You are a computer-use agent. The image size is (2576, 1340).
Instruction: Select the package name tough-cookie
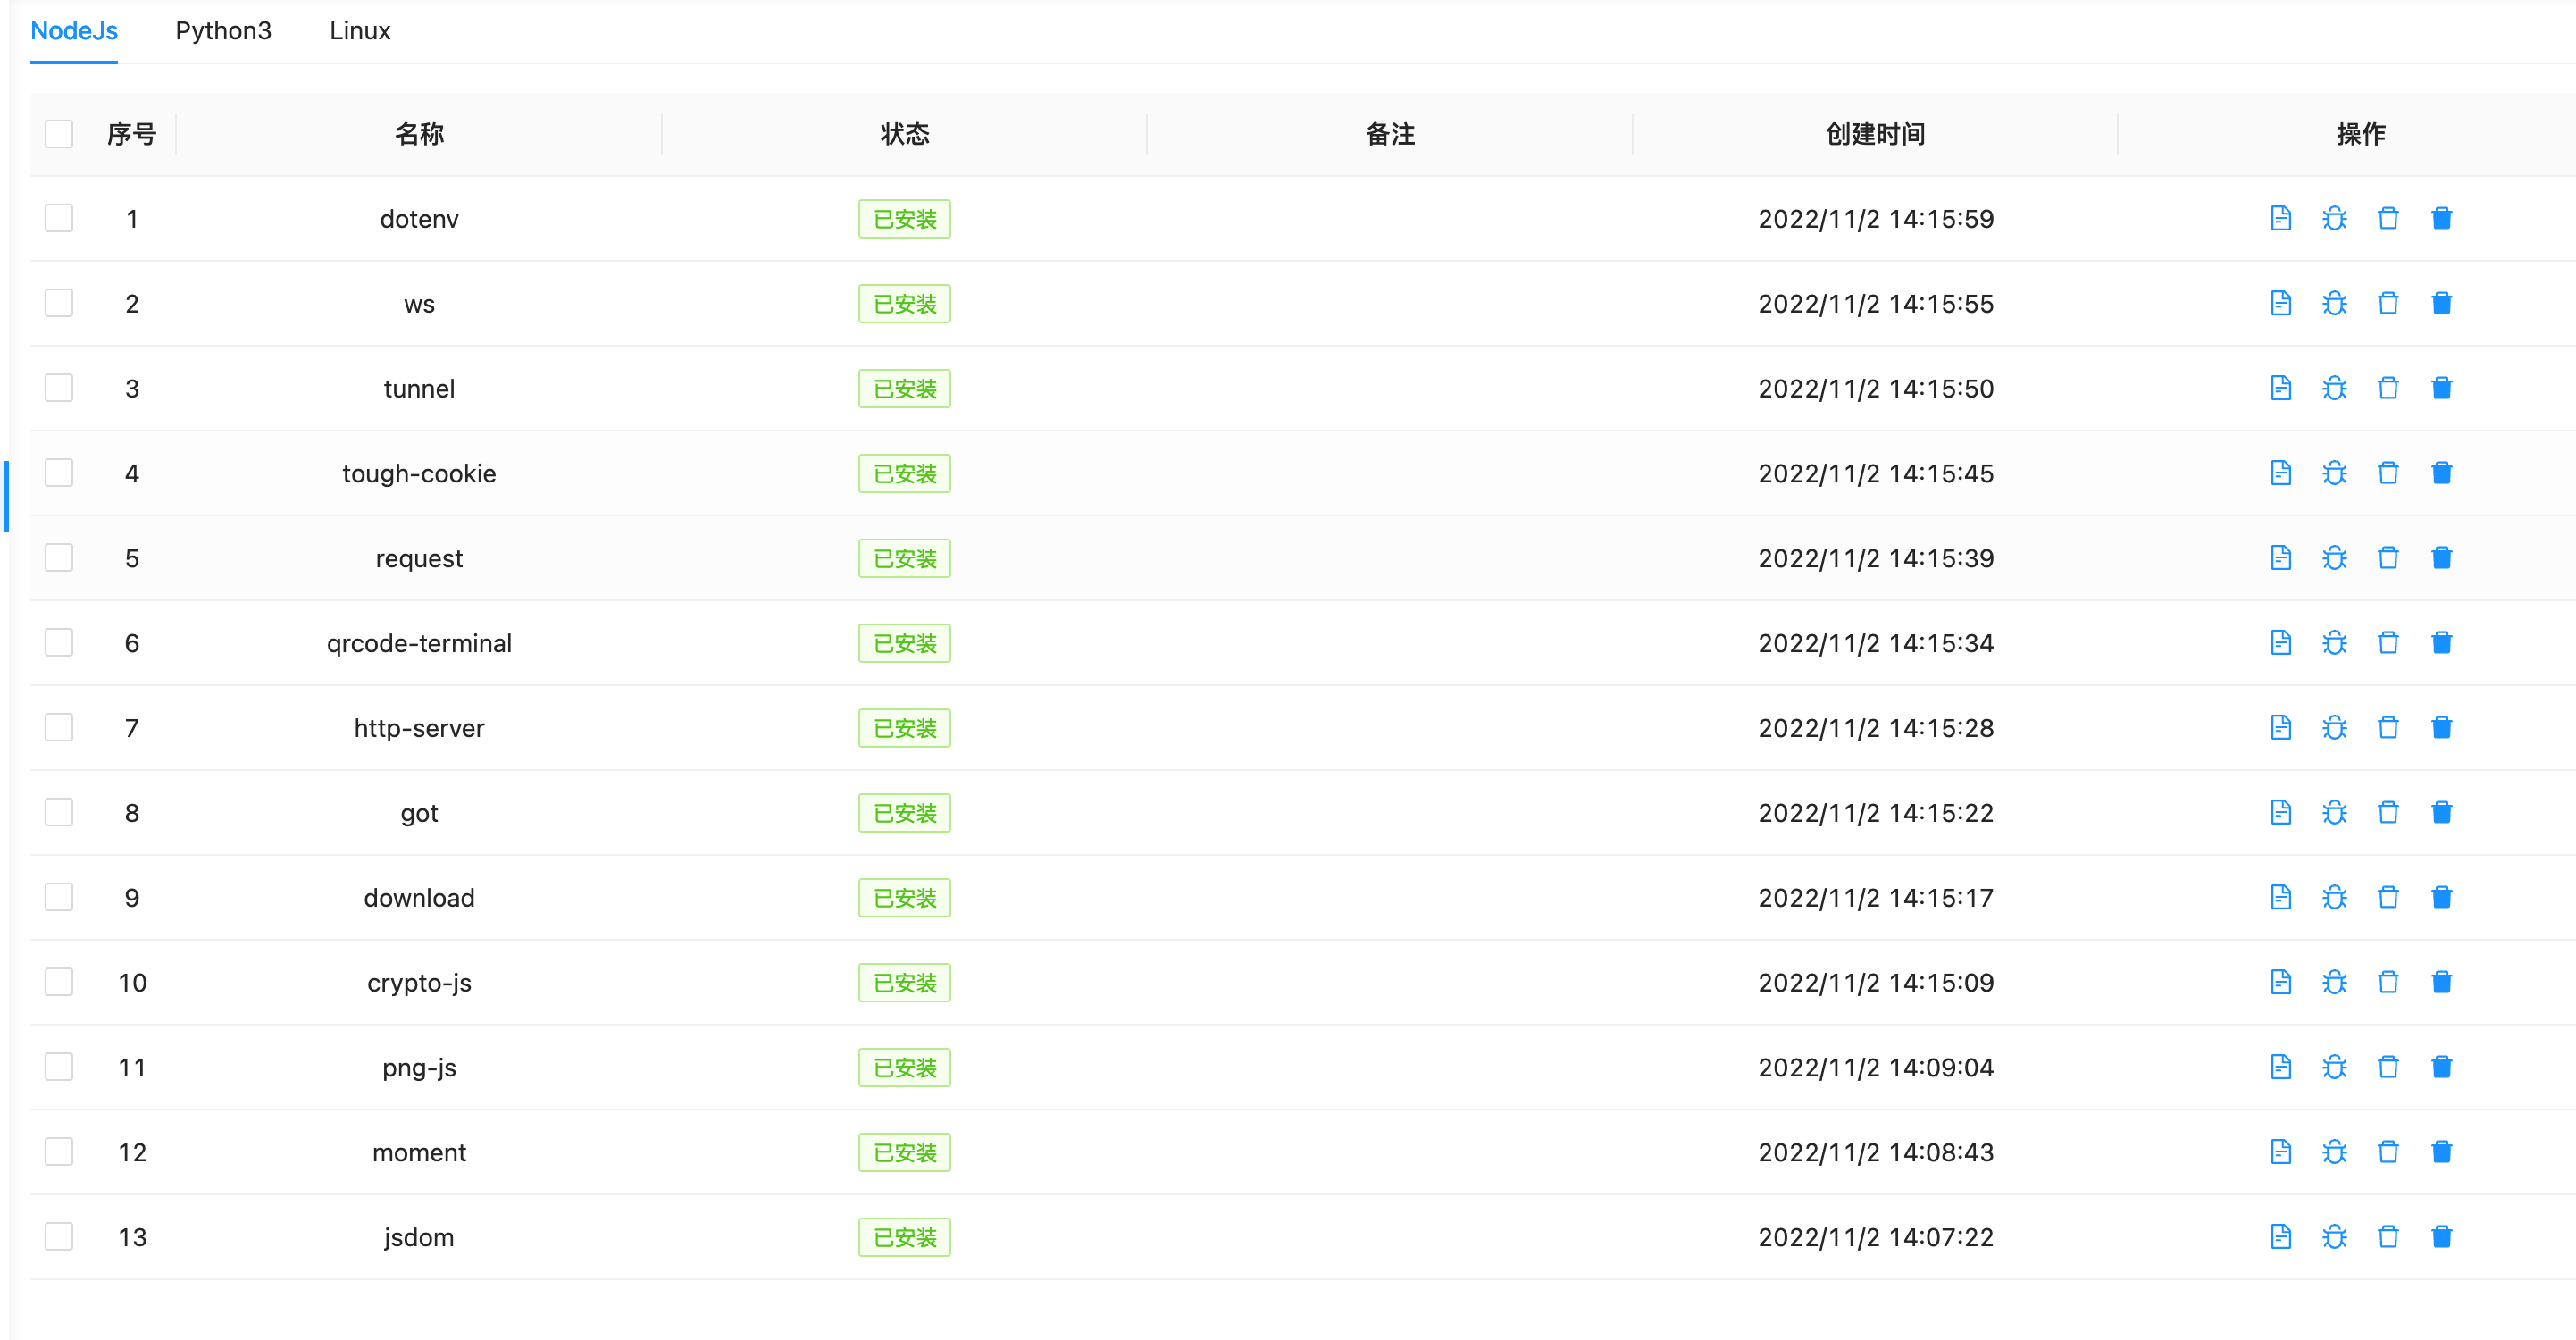click(x=419, y=473)
